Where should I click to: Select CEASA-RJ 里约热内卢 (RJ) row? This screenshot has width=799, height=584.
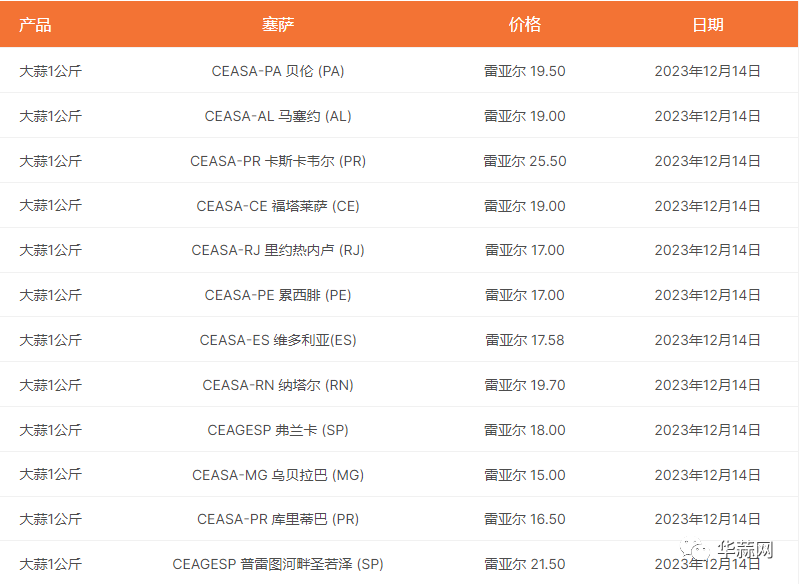coord(278,250)
